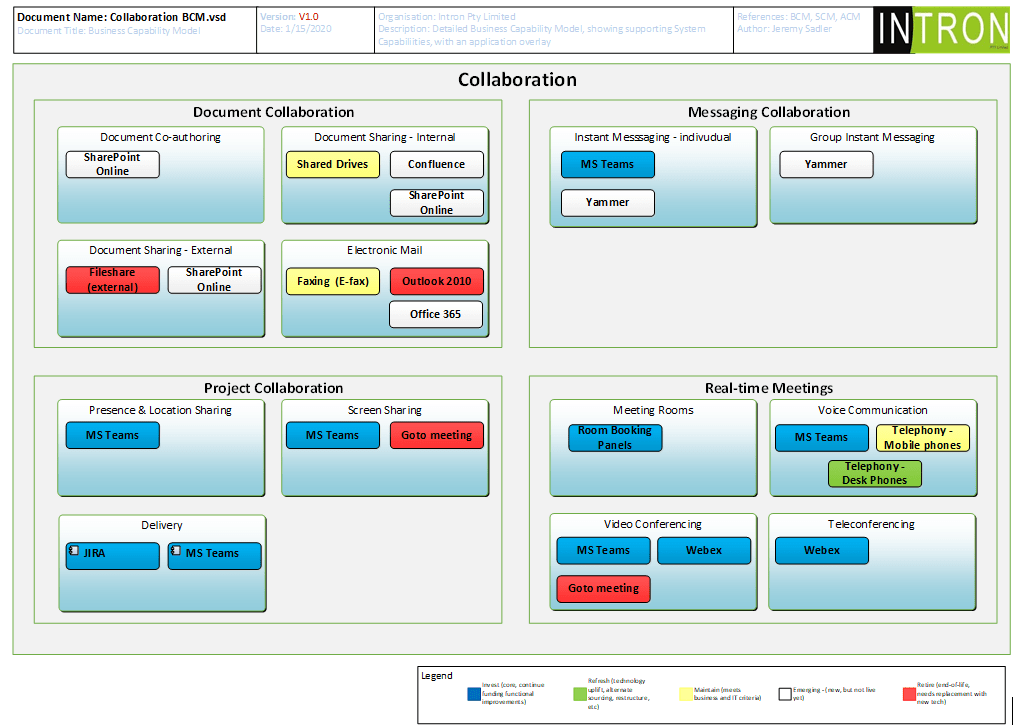Click the component icon on the JIRA box
This screenshot has width=1014, height=728.
pyautogui.click(x=74, y=552)
